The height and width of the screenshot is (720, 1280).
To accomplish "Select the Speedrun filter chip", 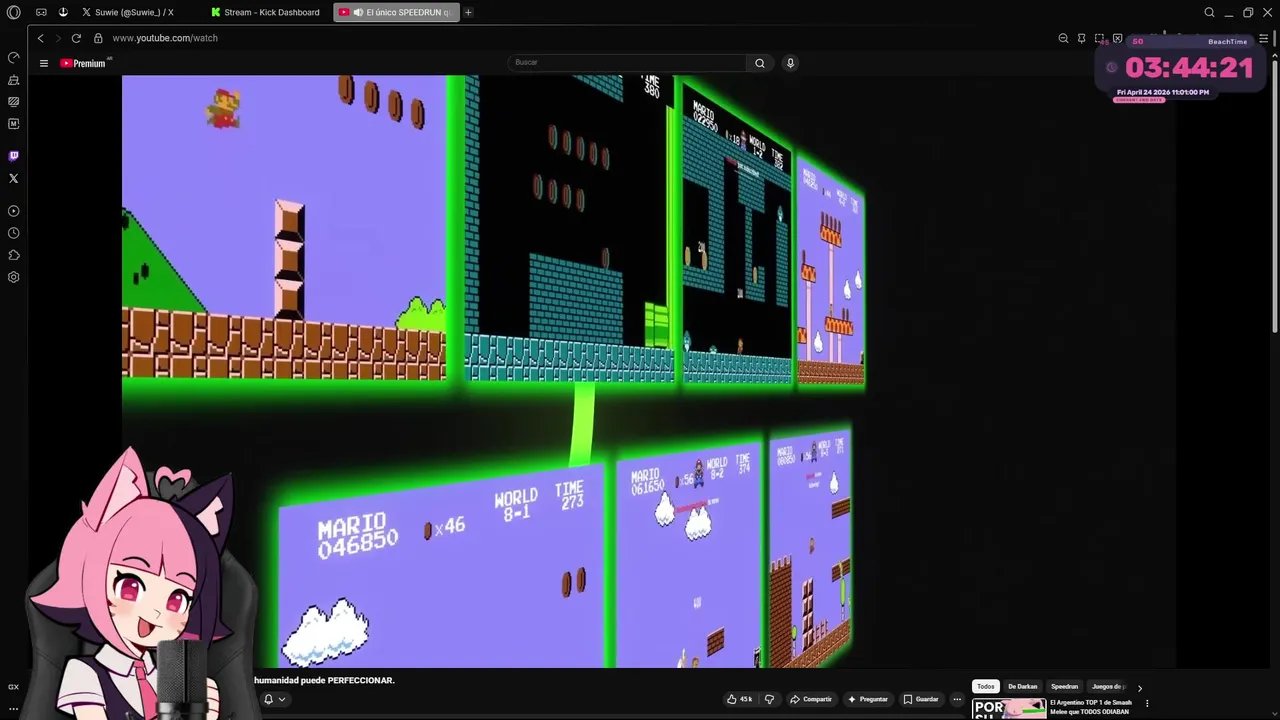I will [x=1064, y=687].
